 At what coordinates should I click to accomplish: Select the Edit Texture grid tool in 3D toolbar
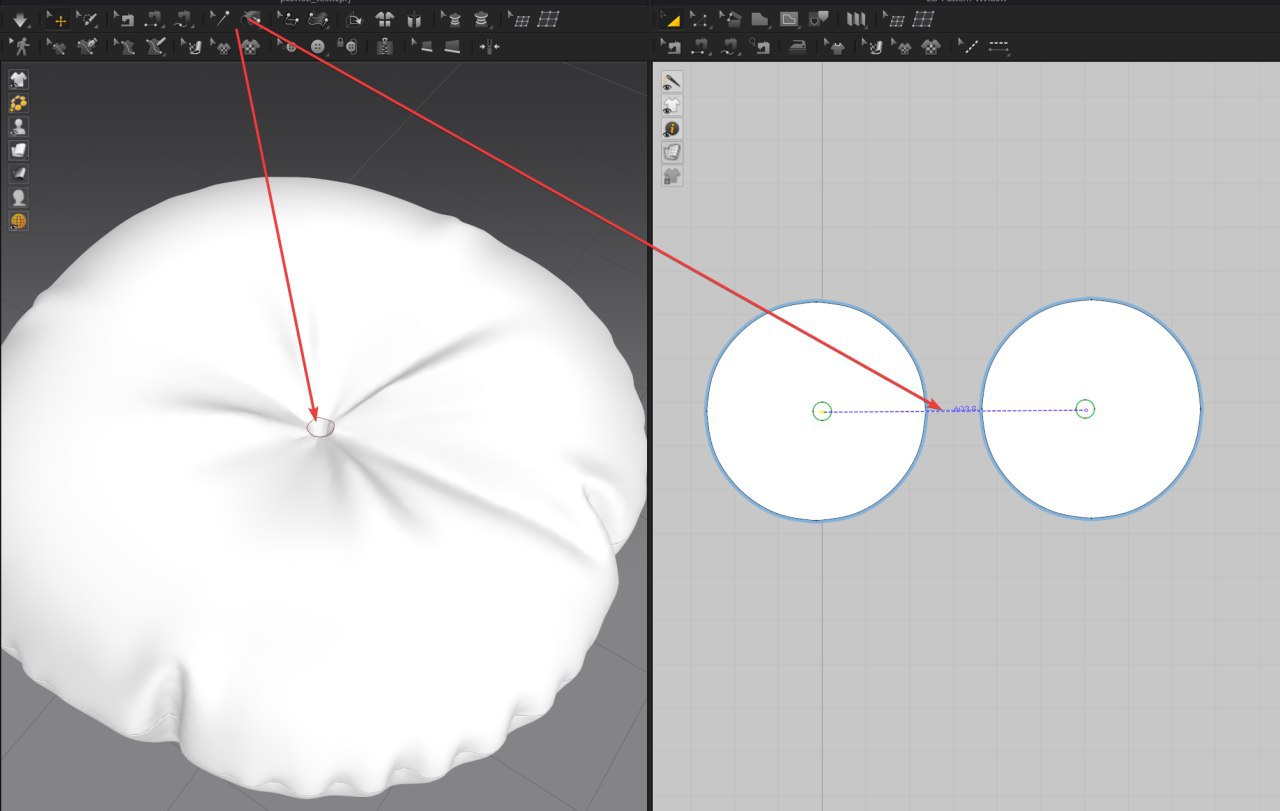point(517,19)
